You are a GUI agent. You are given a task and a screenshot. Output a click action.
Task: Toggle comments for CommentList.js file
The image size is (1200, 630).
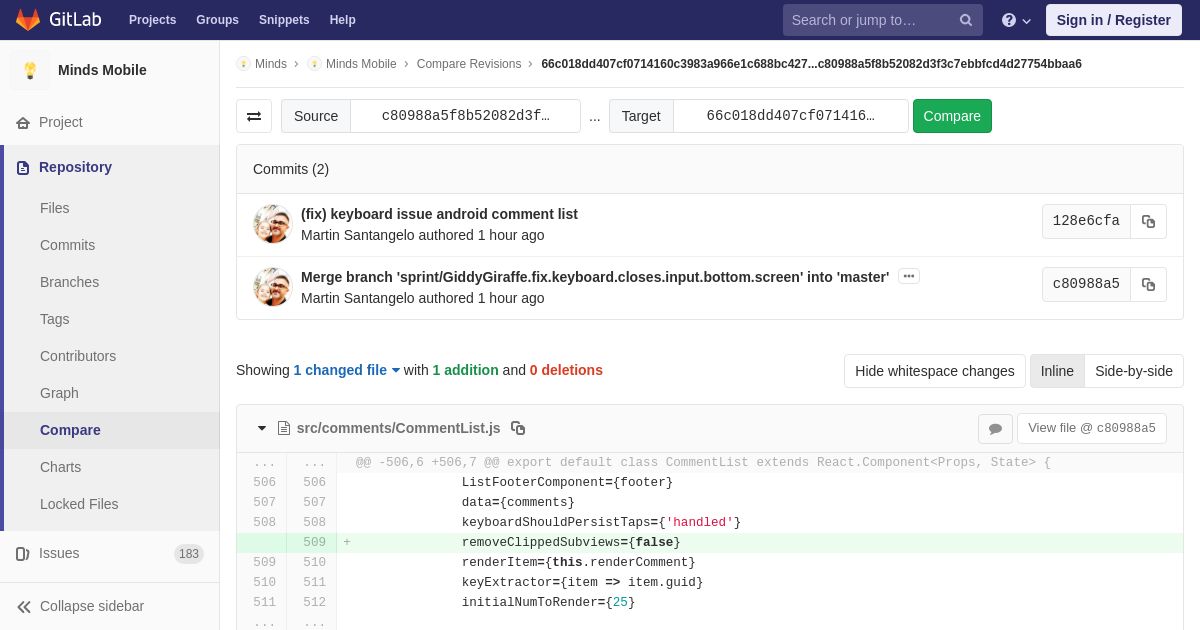(995, 429)
